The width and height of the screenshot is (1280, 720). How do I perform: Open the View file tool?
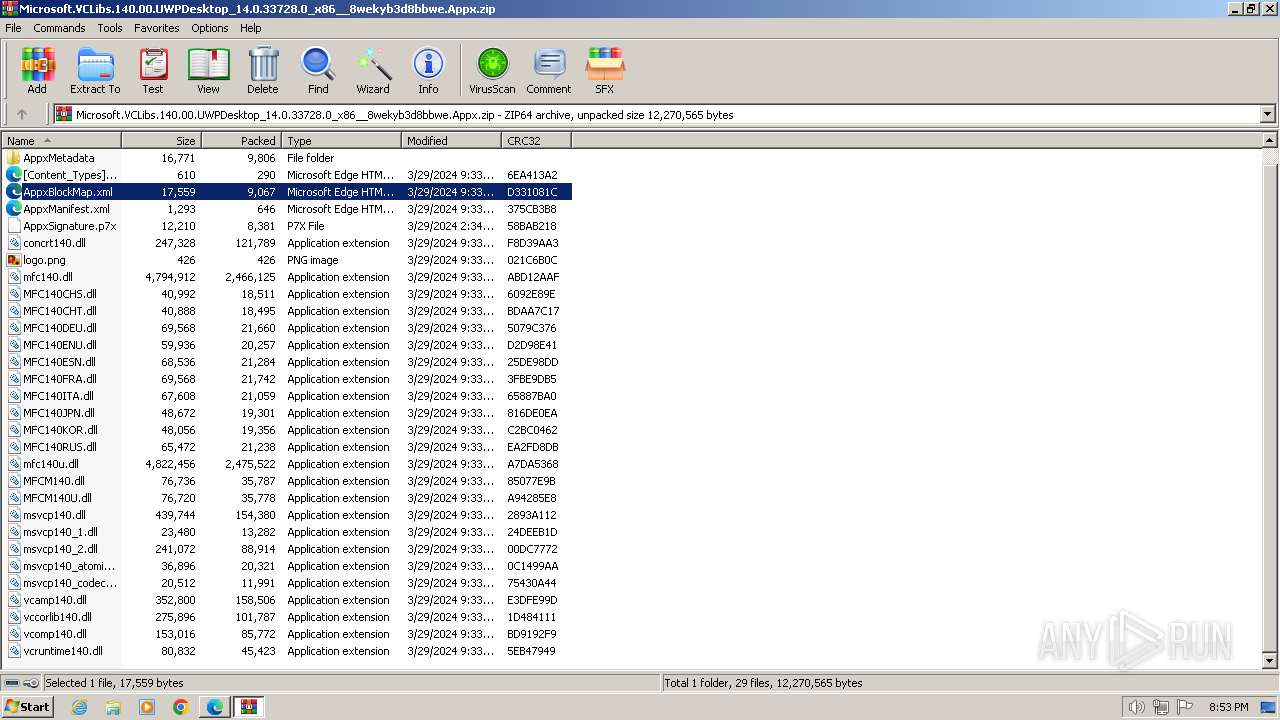click(x=208, y=71)
